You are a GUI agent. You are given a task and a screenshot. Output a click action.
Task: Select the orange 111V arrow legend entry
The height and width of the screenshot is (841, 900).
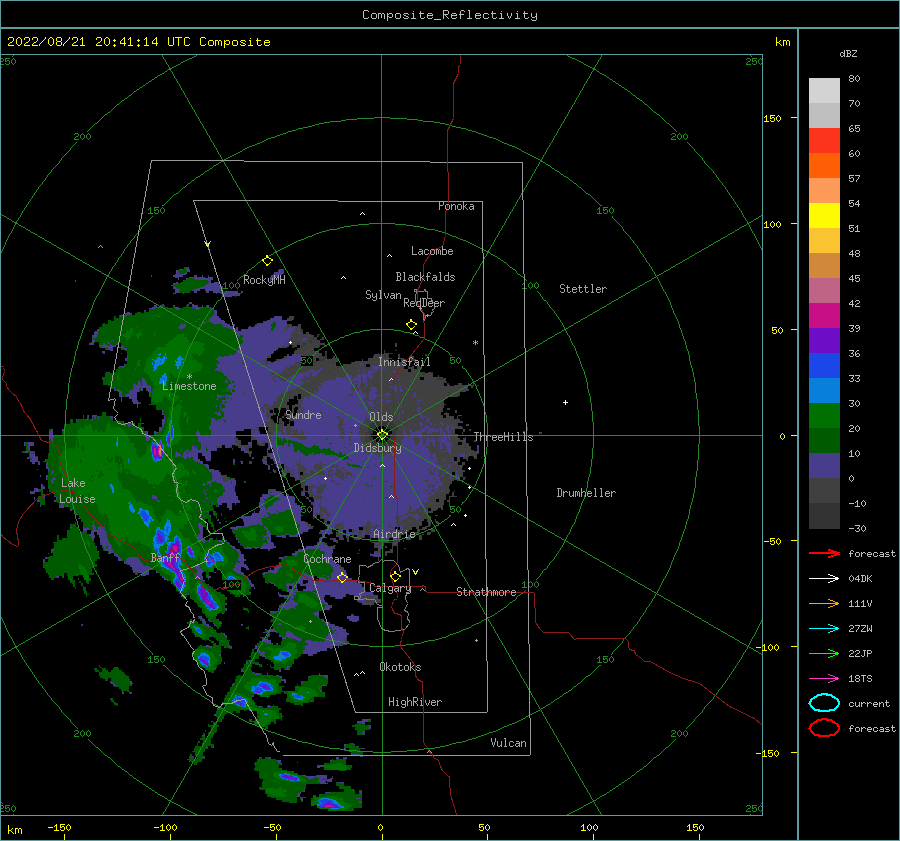coord(824,603)
